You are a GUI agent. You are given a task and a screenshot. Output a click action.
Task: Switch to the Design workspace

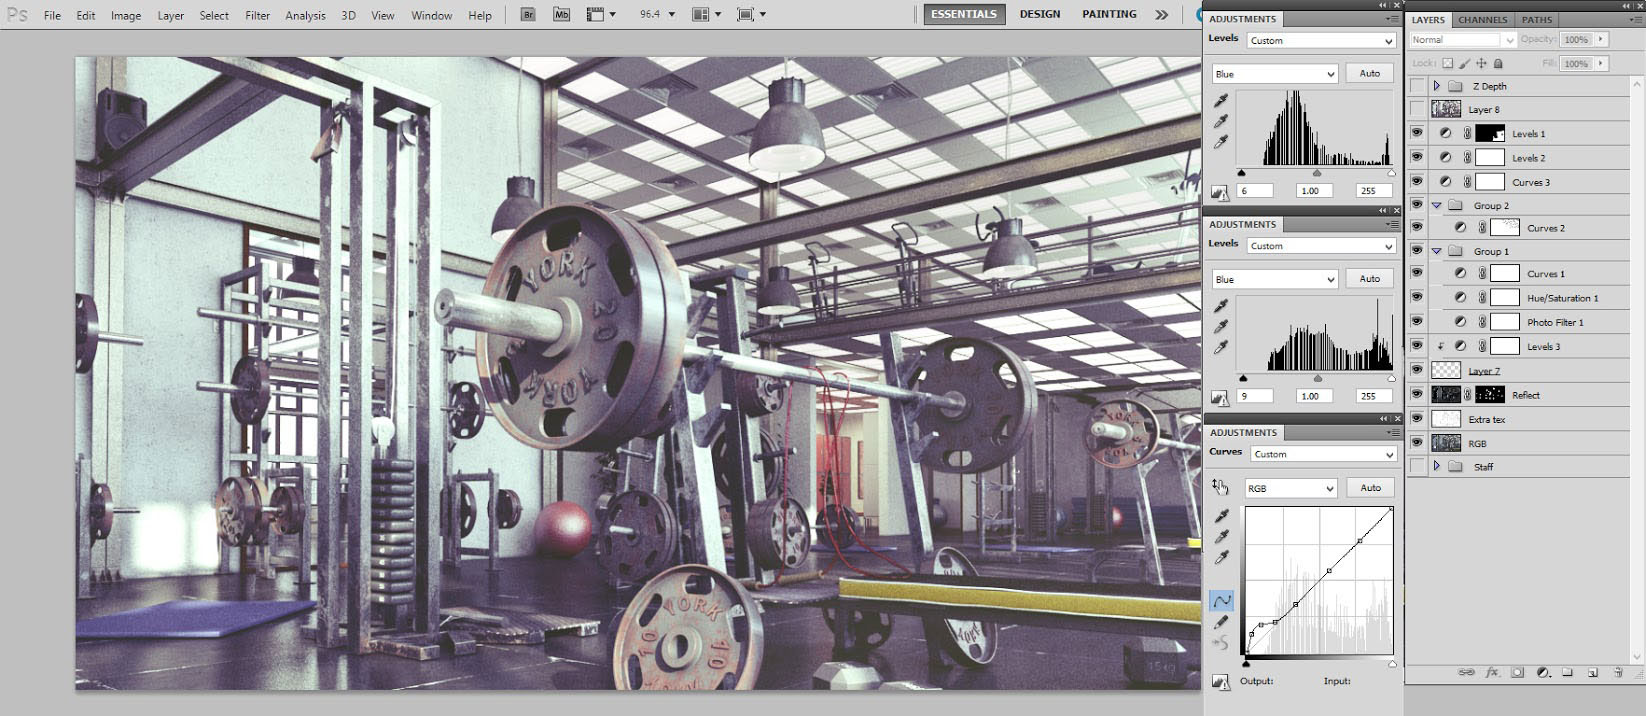[1039, 14]
